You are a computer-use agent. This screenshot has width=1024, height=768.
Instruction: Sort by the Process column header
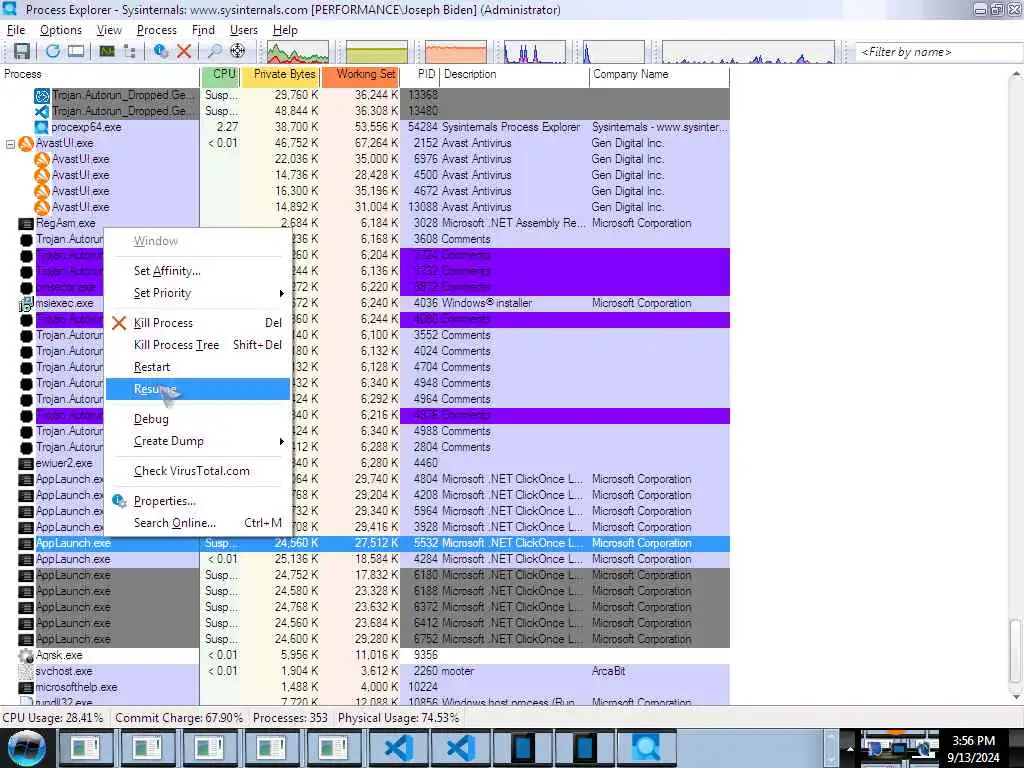pos(99,74)
